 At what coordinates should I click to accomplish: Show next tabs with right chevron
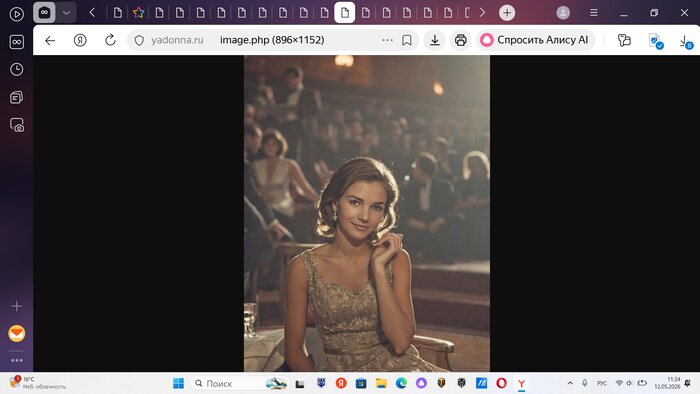coord(482,13)
